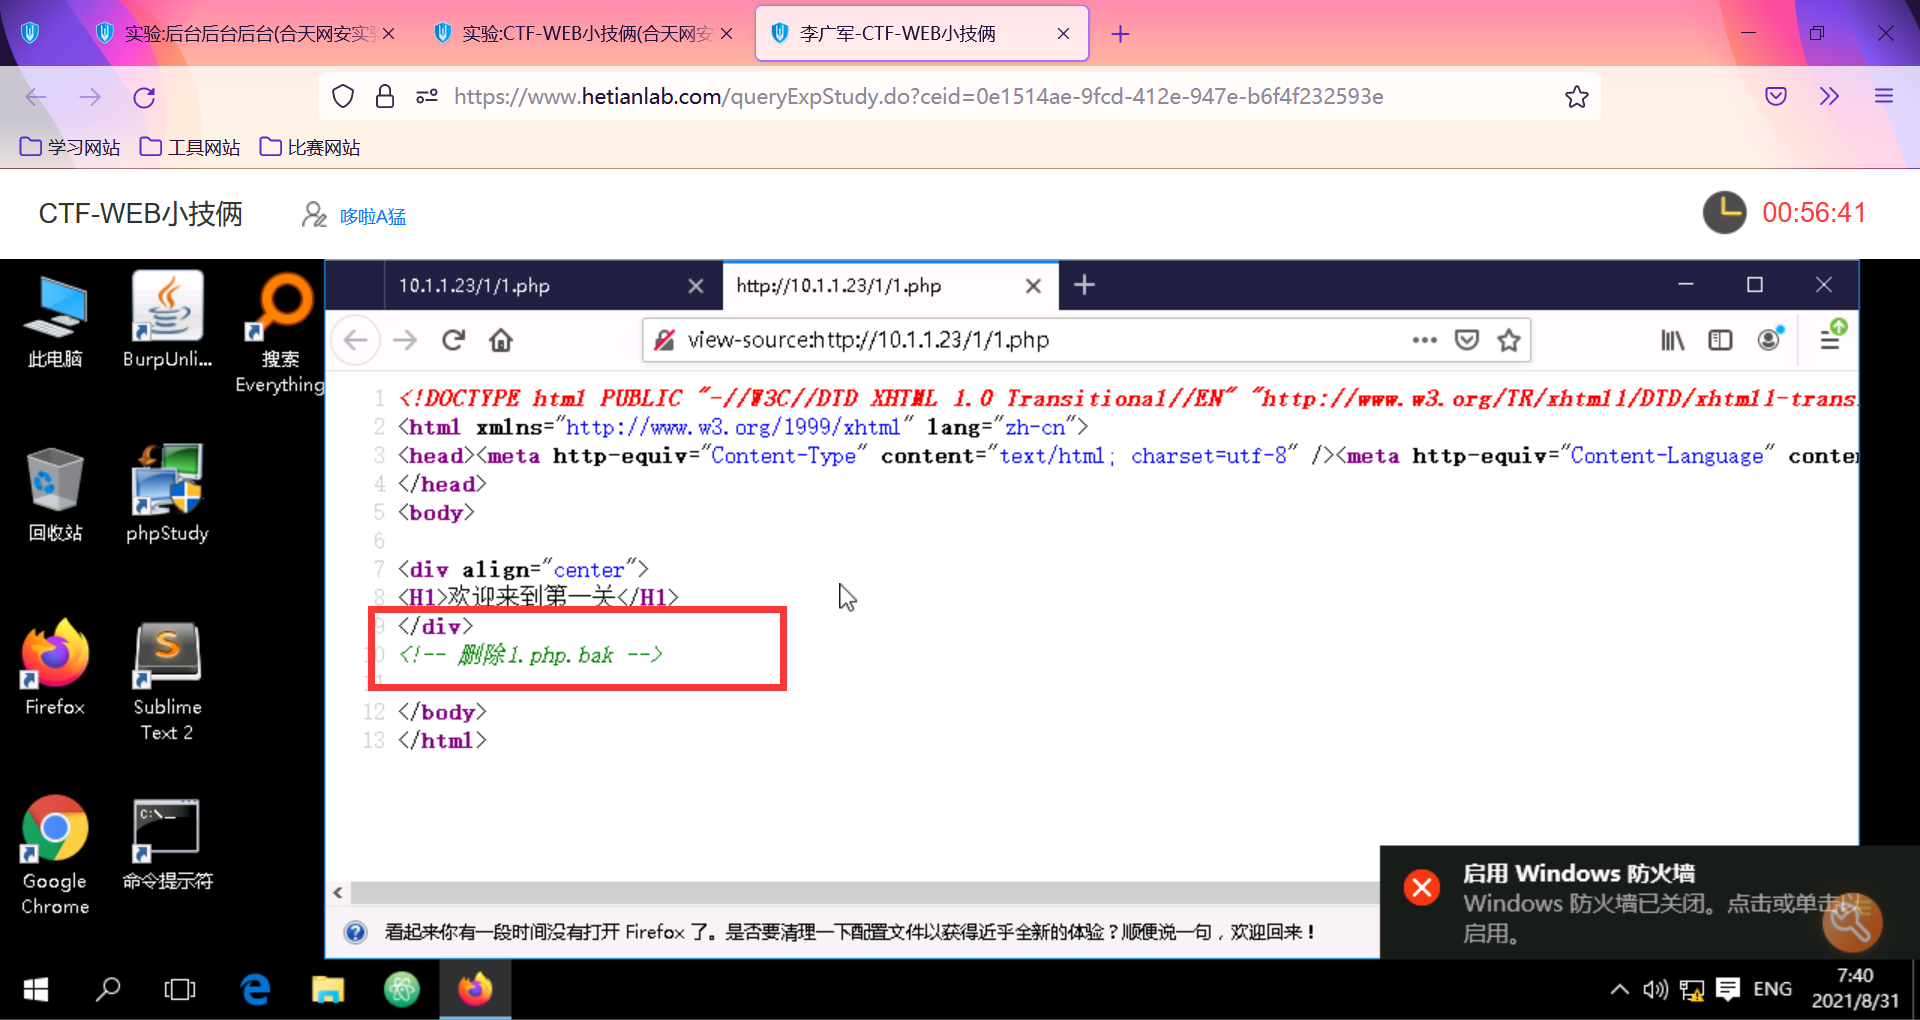
Task: Open the taskbar clock and date
Action: click(1855, 988)
